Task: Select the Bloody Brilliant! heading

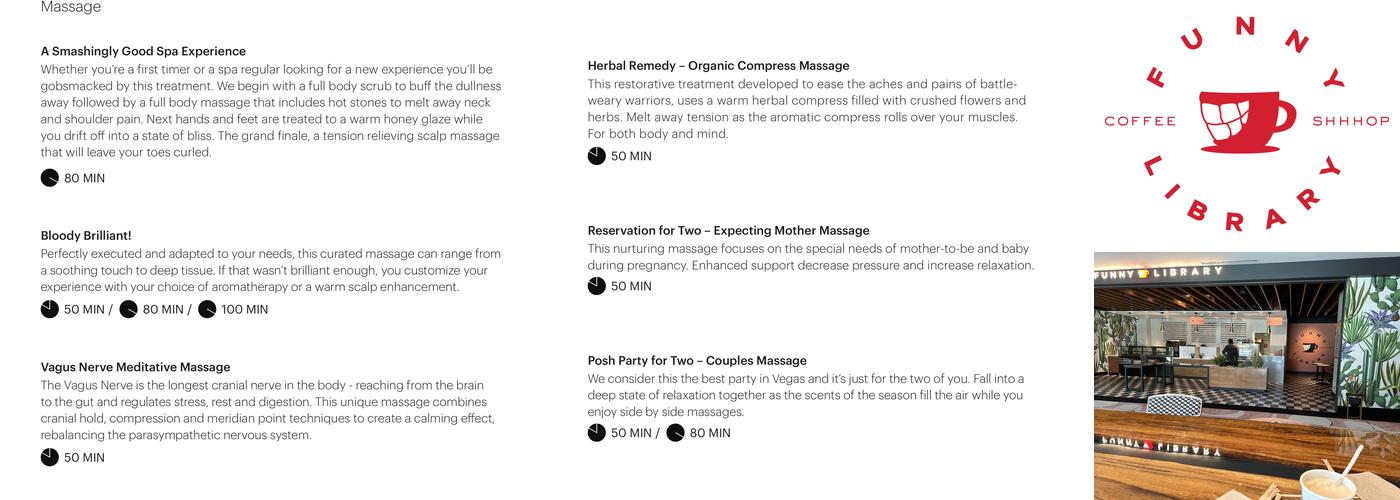Action: click(86, 236)
